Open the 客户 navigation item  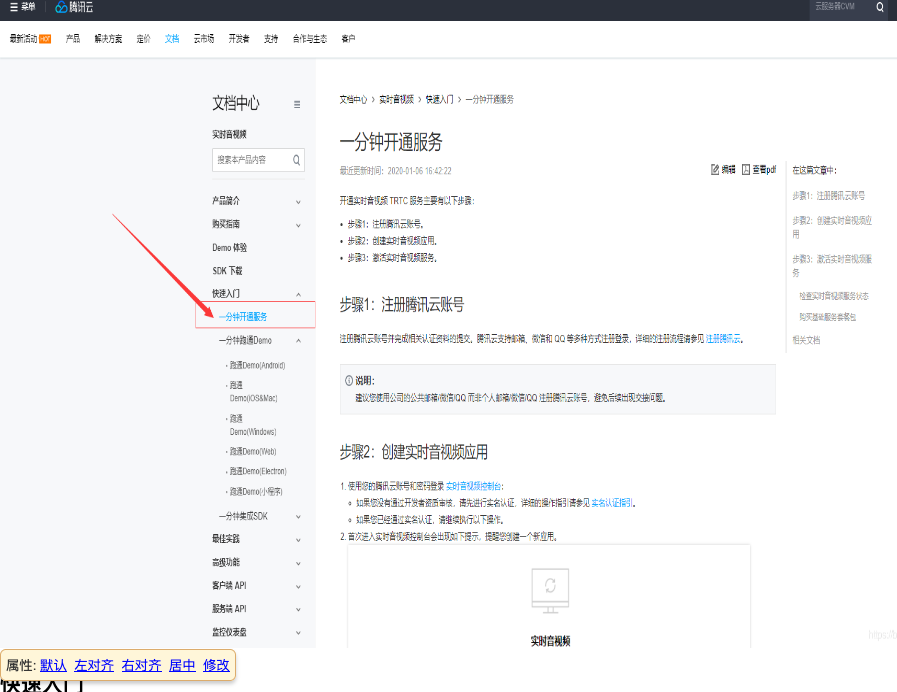click(348, 38)
